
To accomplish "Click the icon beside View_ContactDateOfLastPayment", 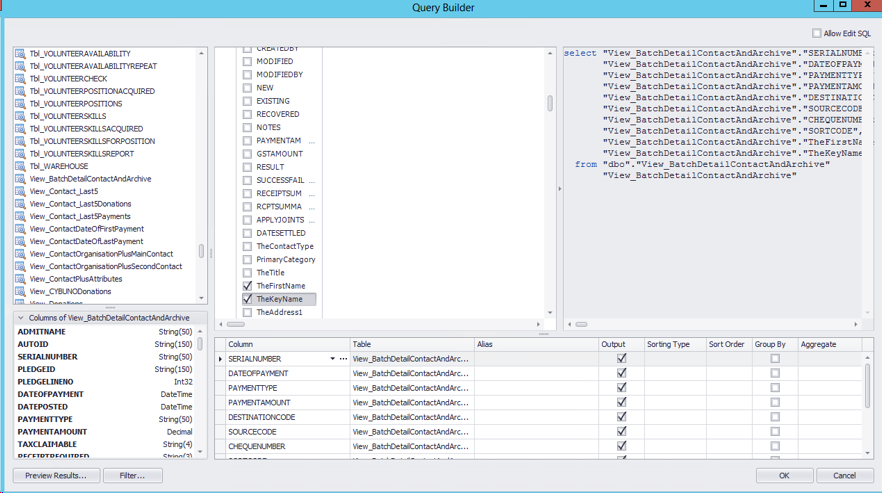I will pos(20,241).
